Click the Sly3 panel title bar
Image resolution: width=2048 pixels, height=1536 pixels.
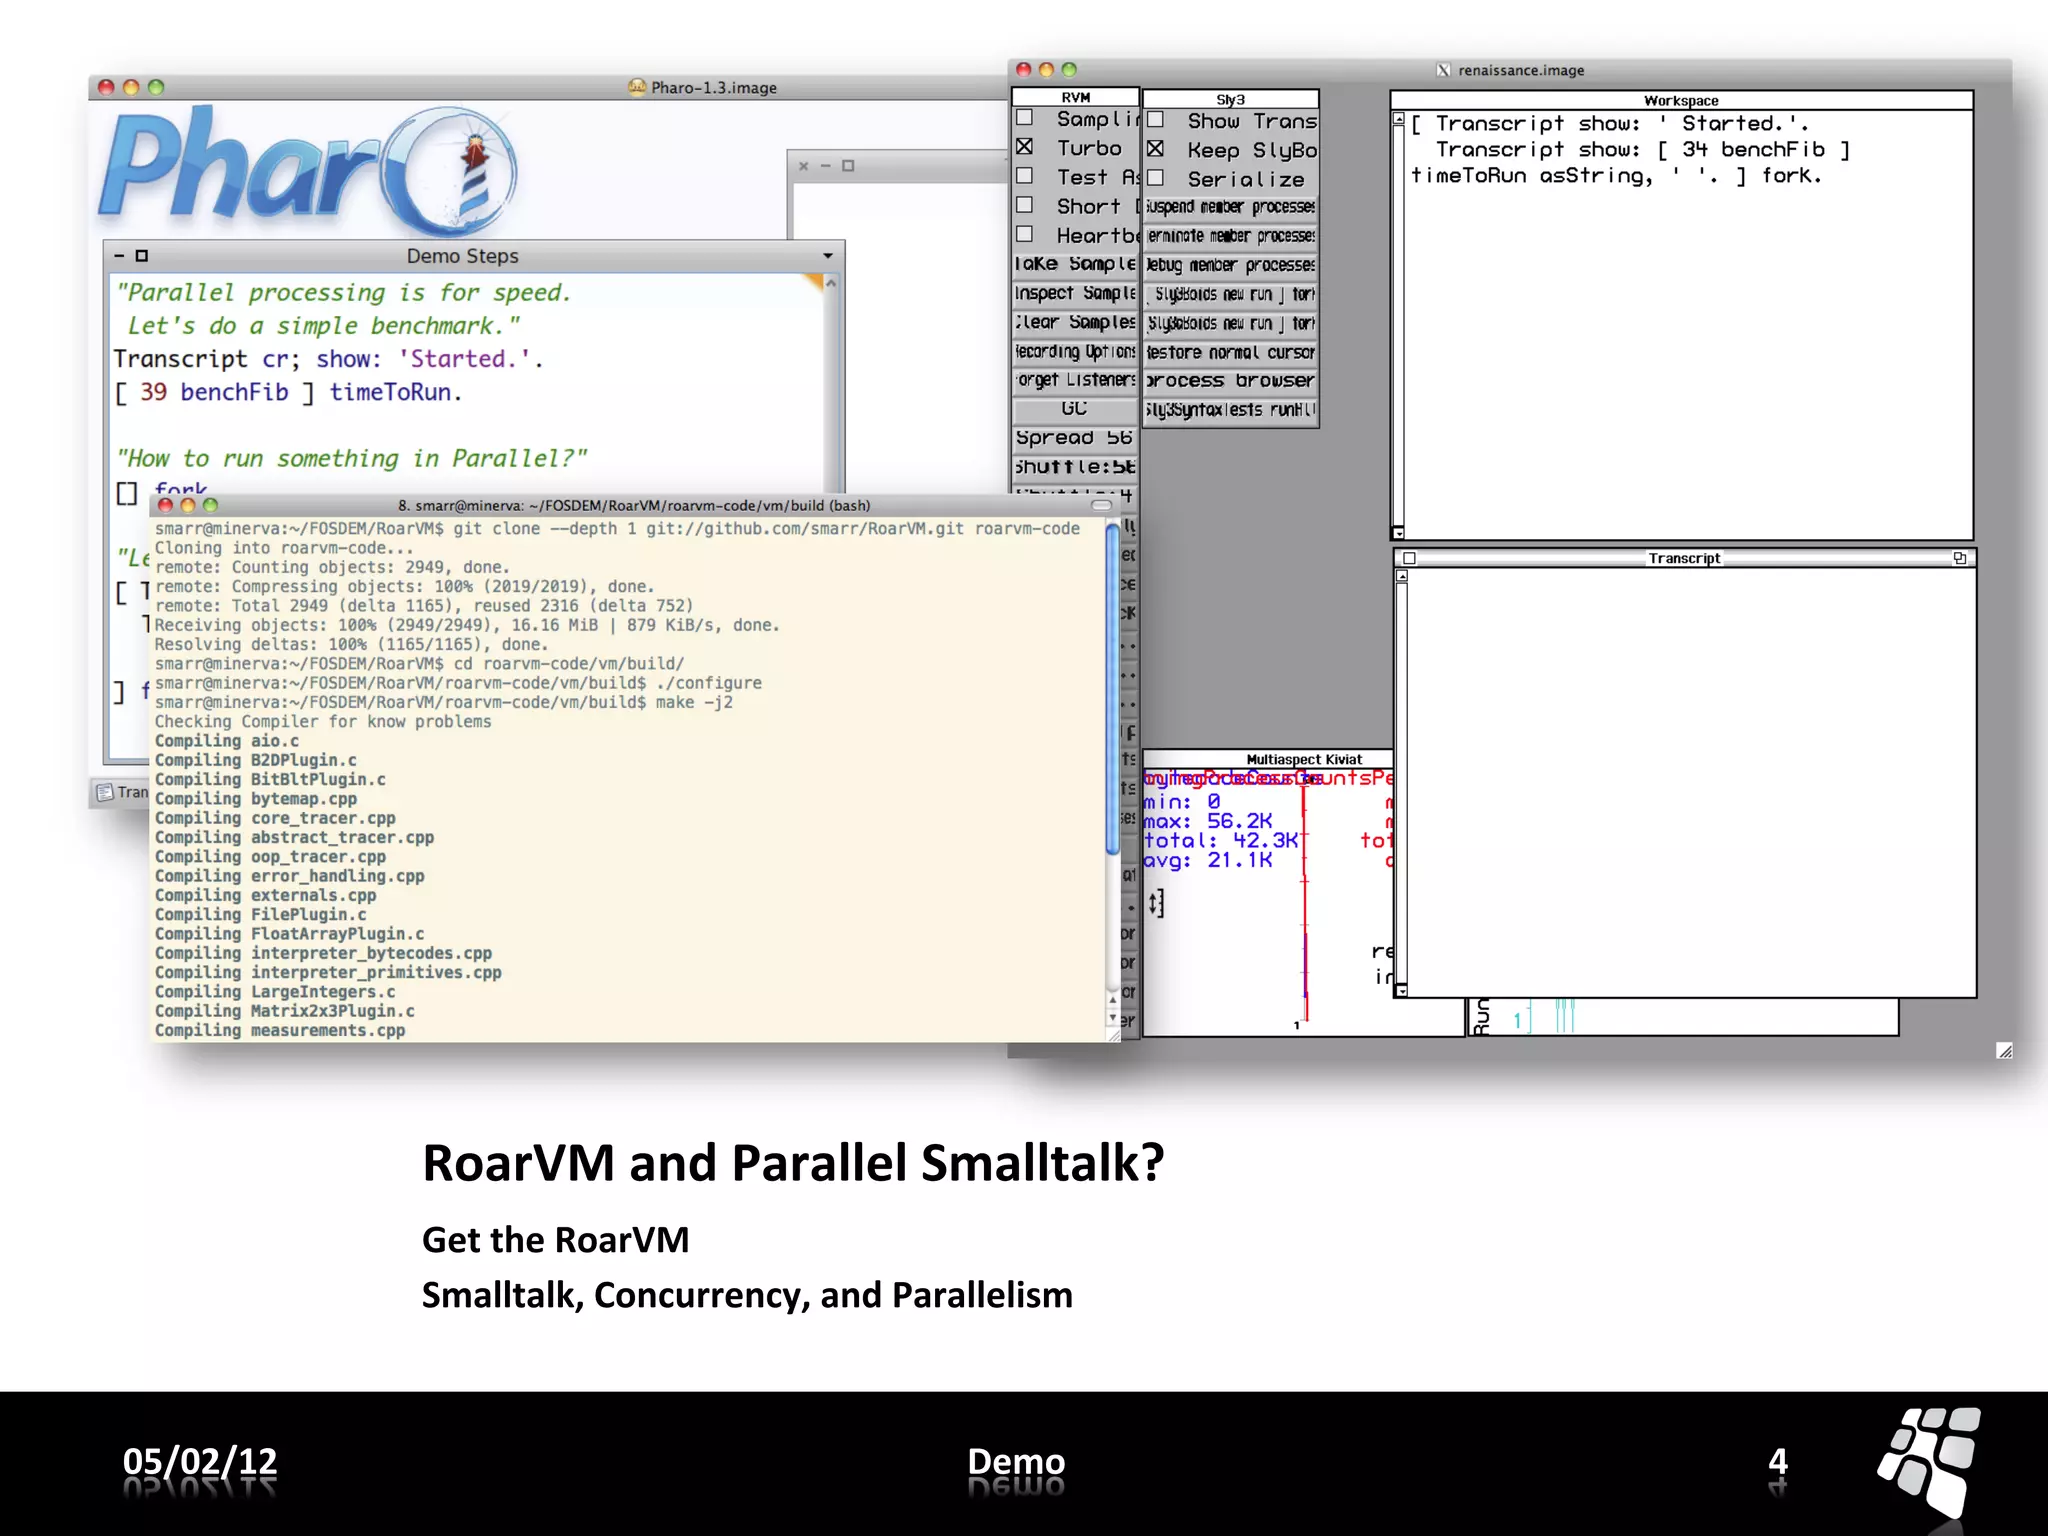tap(1231, 99)
